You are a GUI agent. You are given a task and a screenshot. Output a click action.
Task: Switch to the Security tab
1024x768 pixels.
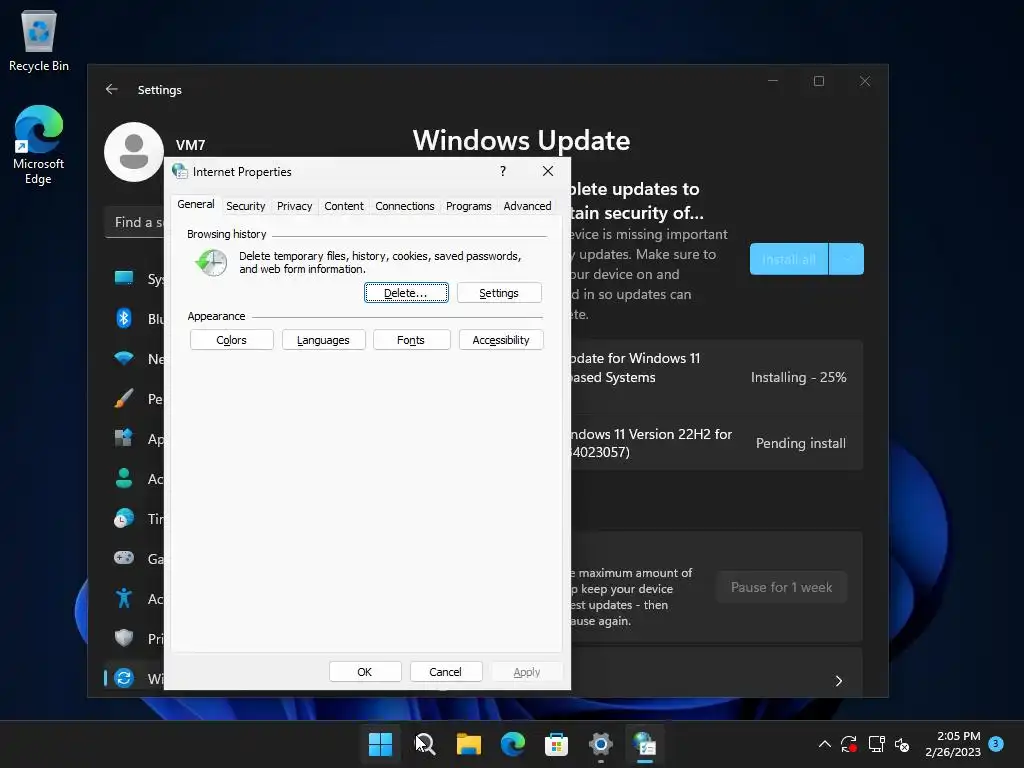[x=246, y=206]
